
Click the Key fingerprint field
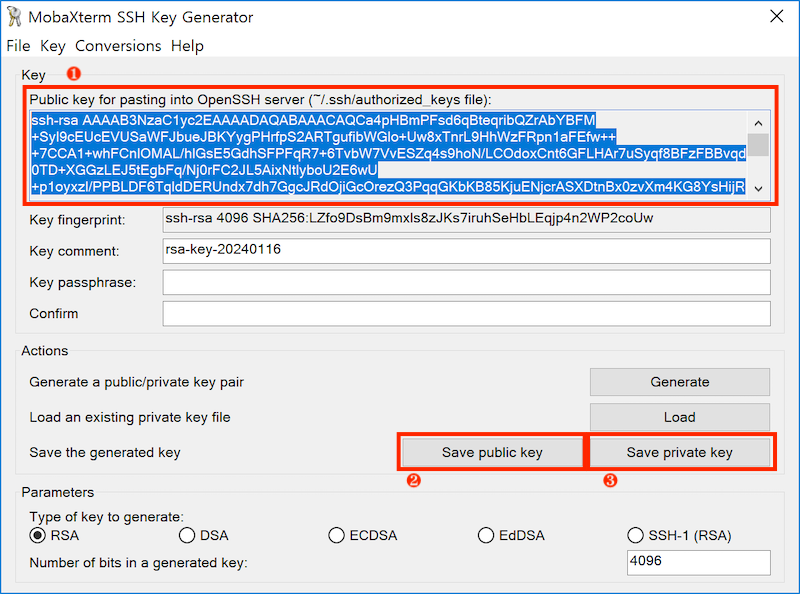[466, 220]
